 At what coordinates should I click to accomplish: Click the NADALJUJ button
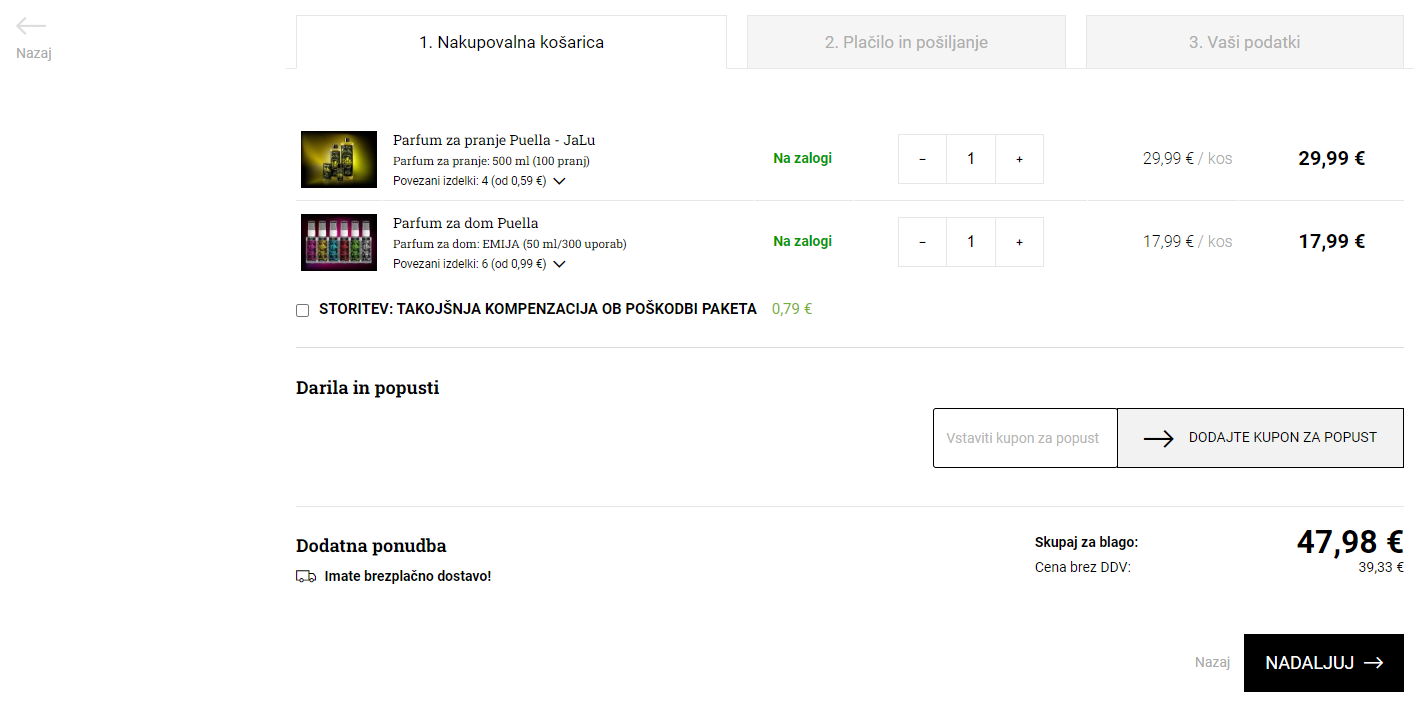coord(1324,663)
